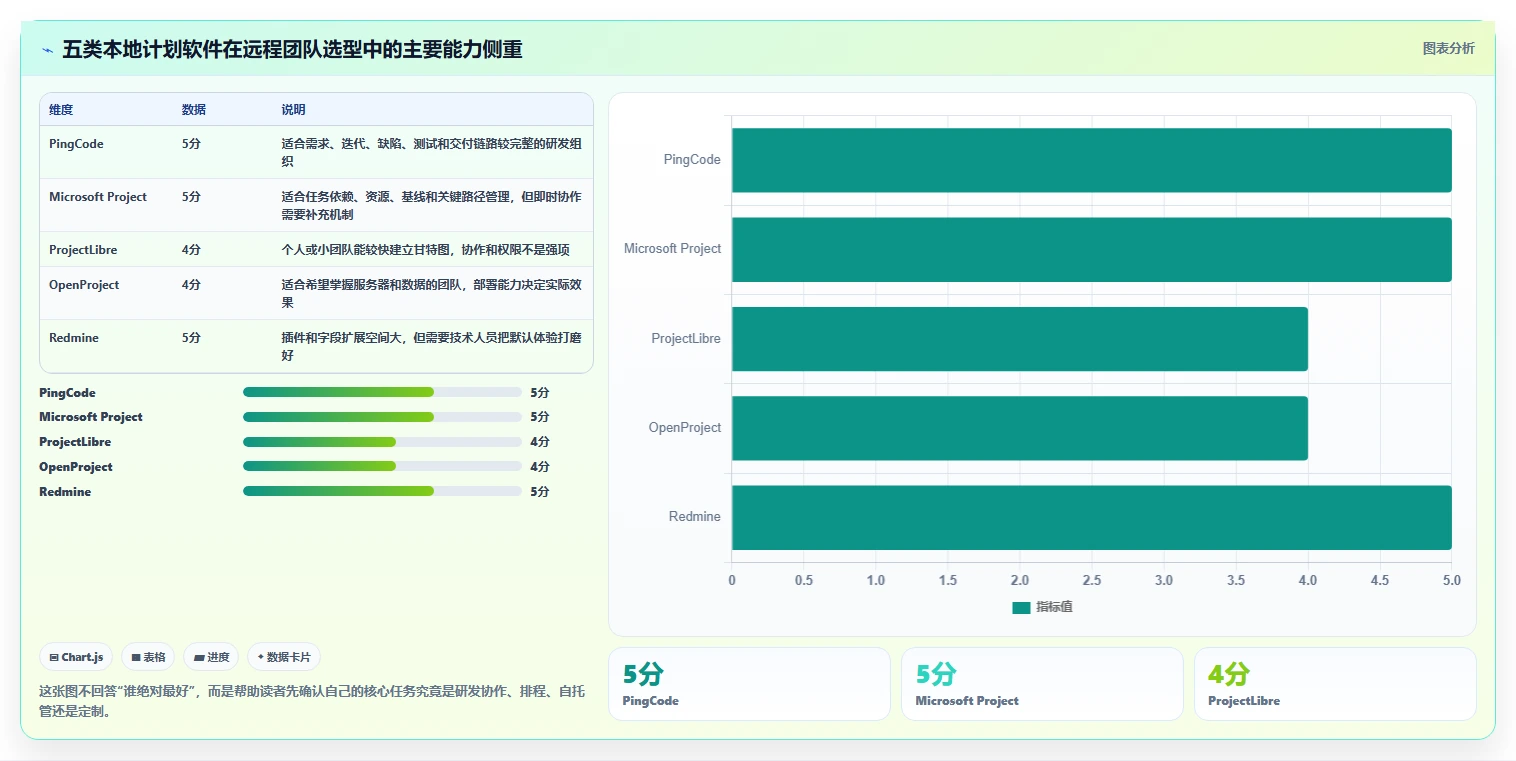This screenshot has width=1516, height=761.
Task: Click description starting 适合需求、迭代、缺陷
Action: (431, 152)
